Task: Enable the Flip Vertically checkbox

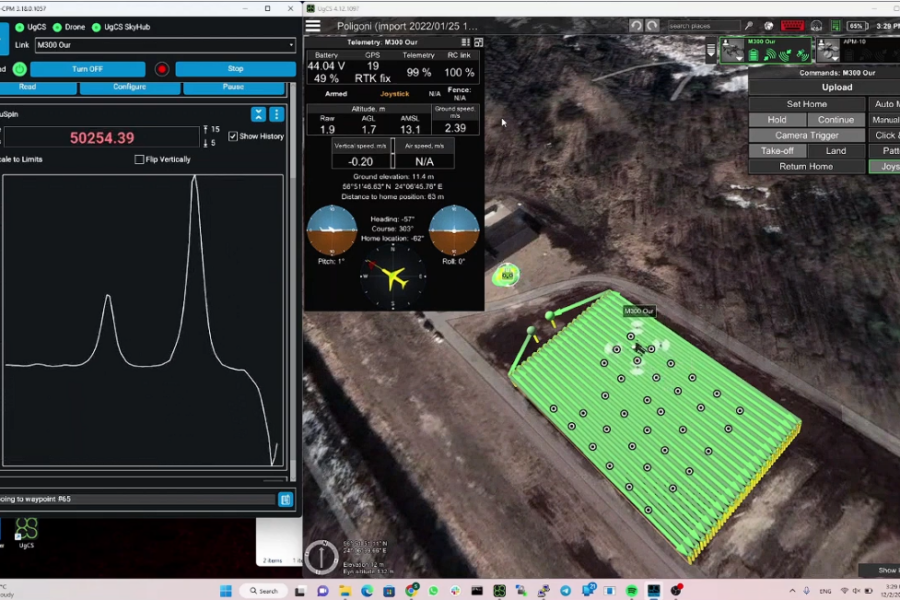Action: 140,160
